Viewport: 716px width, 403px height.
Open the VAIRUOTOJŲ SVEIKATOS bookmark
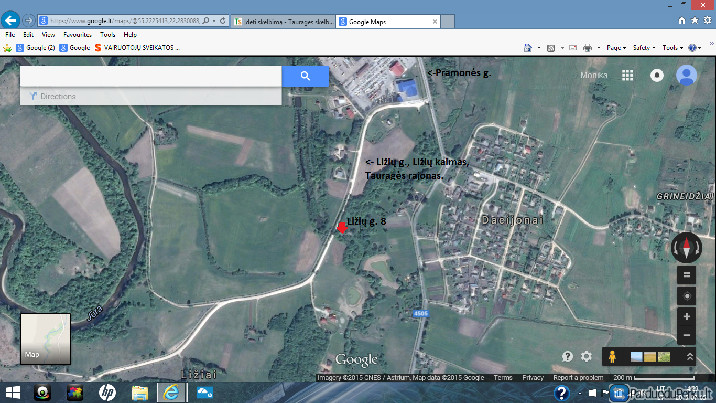(x=137, y=47)
